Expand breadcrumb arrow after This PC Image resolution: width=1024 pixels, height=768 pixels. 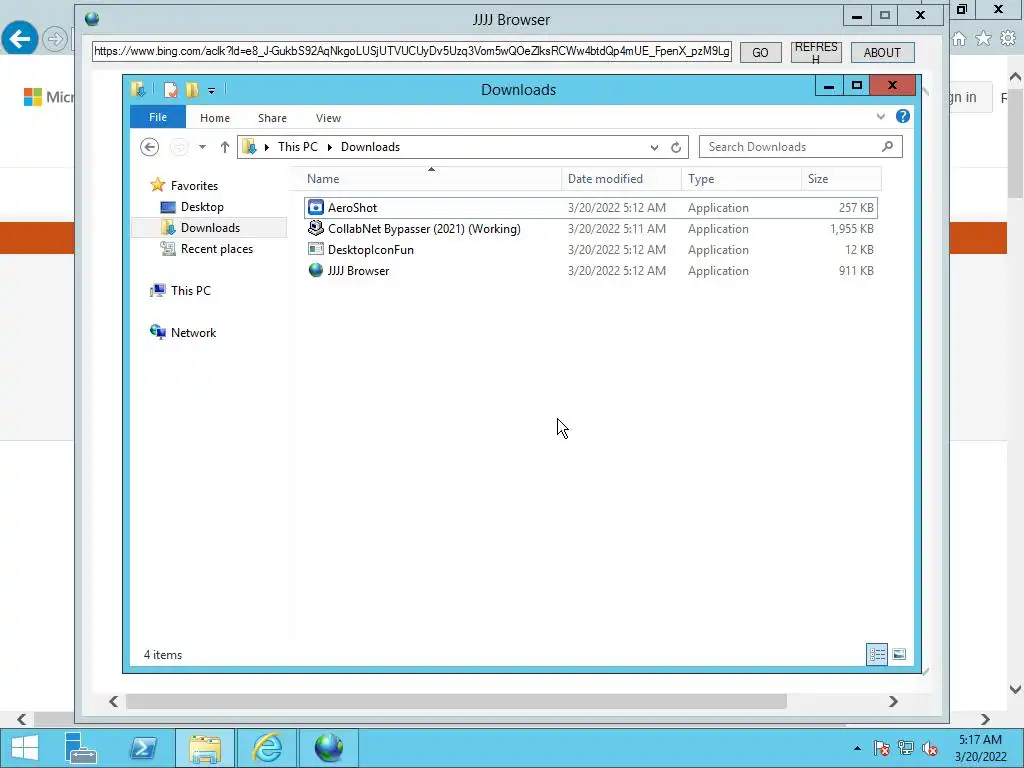(x=329, y=148)
